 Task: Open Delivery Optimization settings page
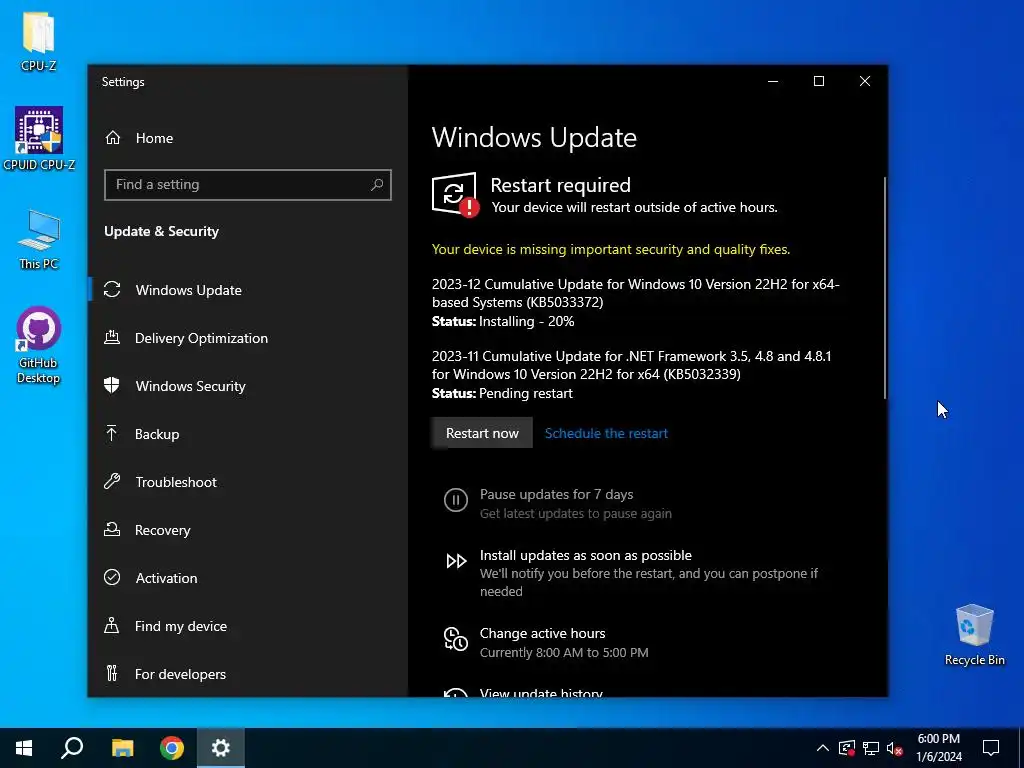[248, 338]
